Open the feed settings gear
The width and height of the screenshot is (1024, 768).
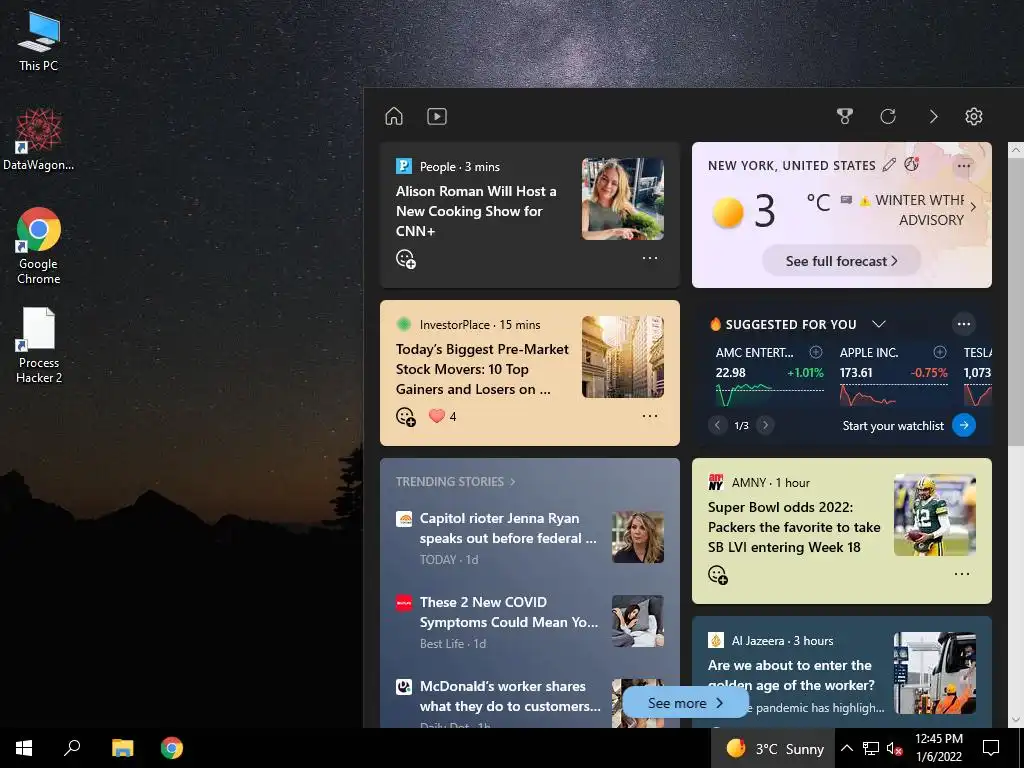coord(974,116)
